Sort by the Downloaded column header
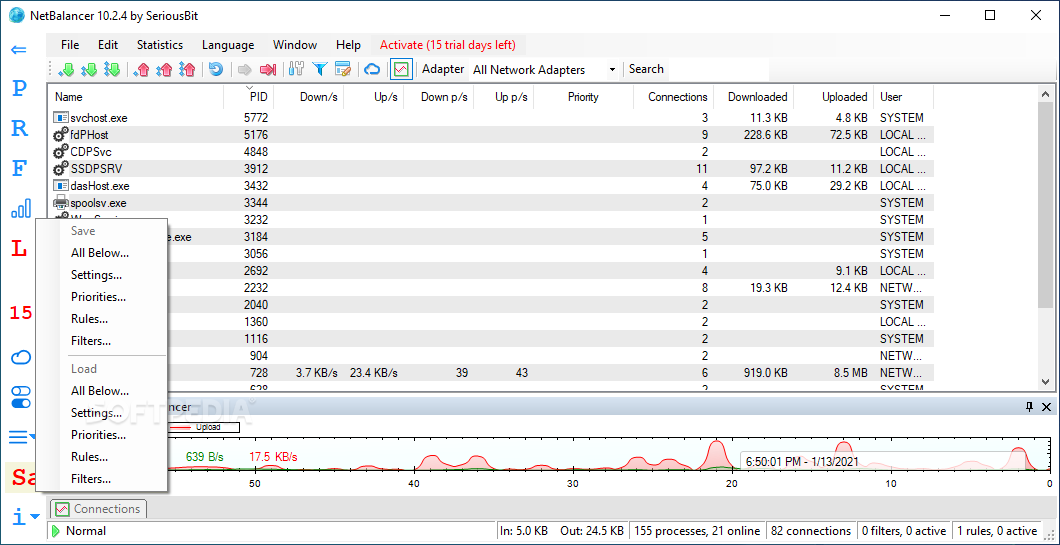 point(753,97)
